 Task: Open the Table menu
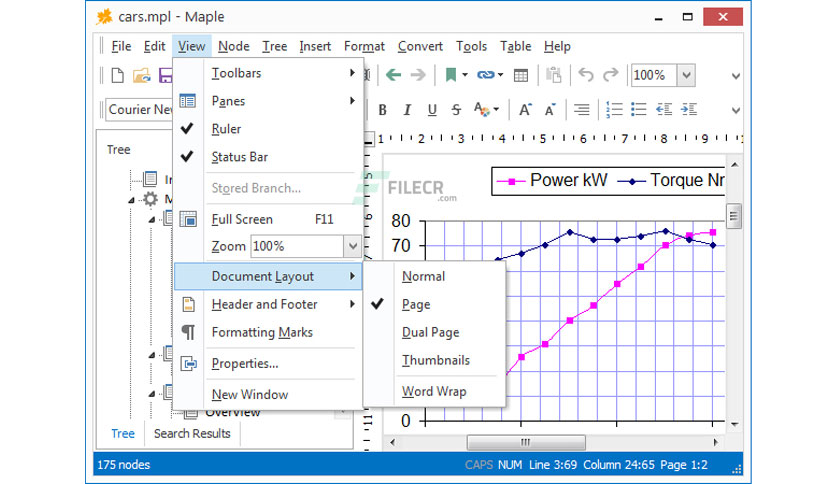tap(515, 46)
